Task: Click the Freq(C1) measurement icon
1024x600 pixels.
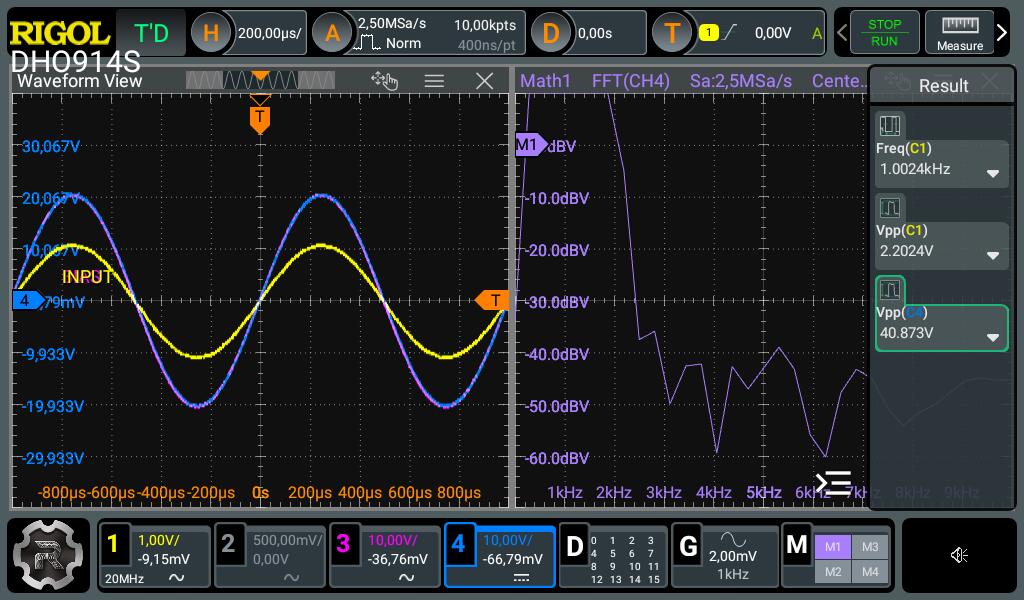Action: (889, 125)
